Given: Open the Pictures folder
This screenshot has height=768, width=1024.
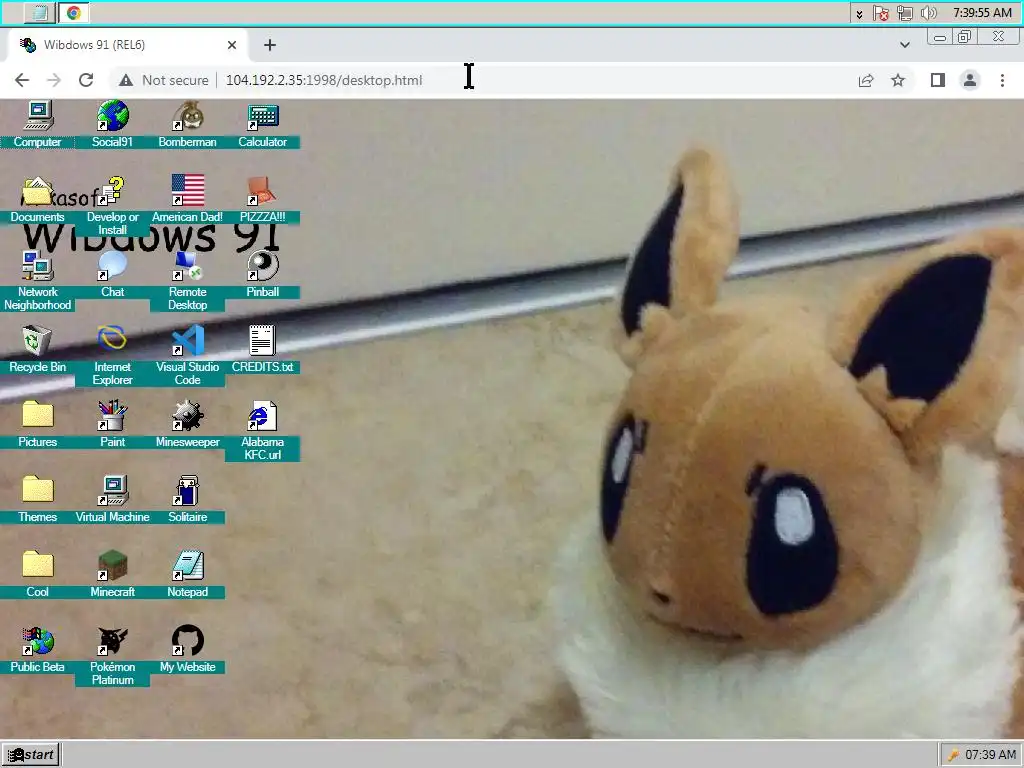Looking at the screenshot, I should point(37,424).
